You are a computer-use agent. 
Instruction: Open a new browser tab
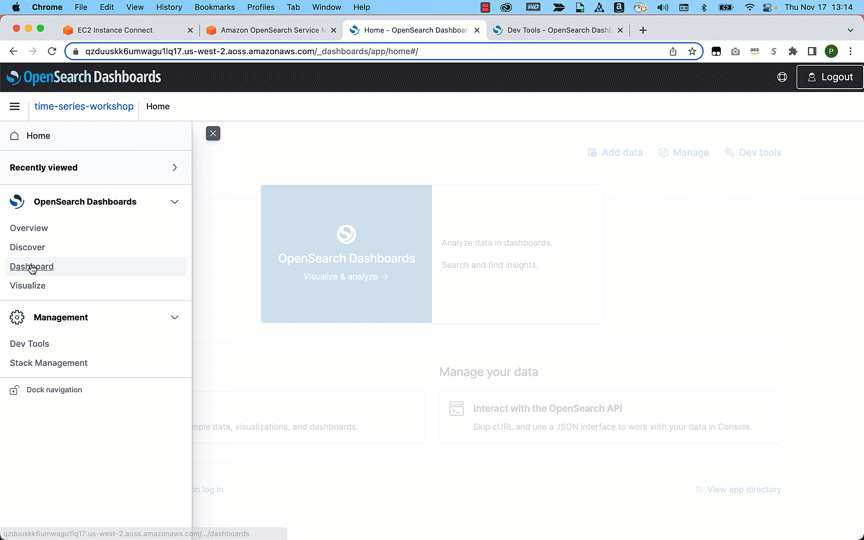642,30
